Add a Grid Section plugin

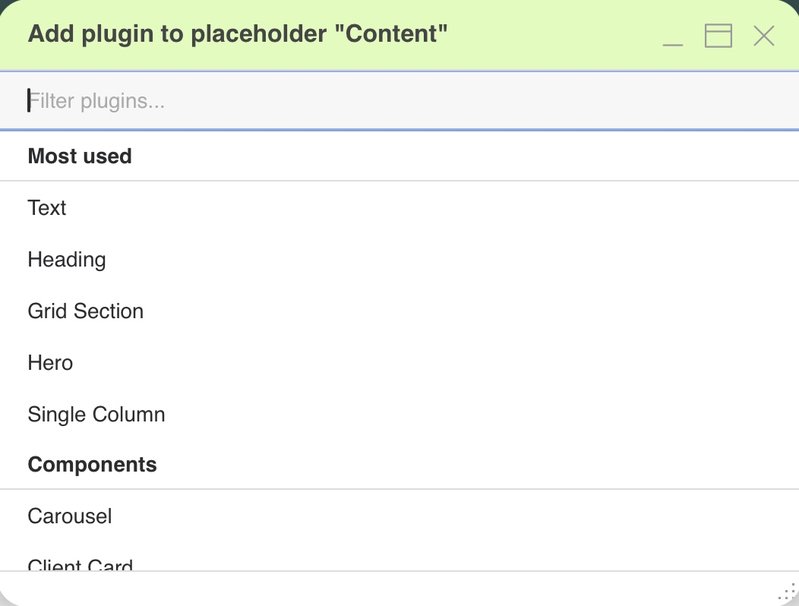400,311
